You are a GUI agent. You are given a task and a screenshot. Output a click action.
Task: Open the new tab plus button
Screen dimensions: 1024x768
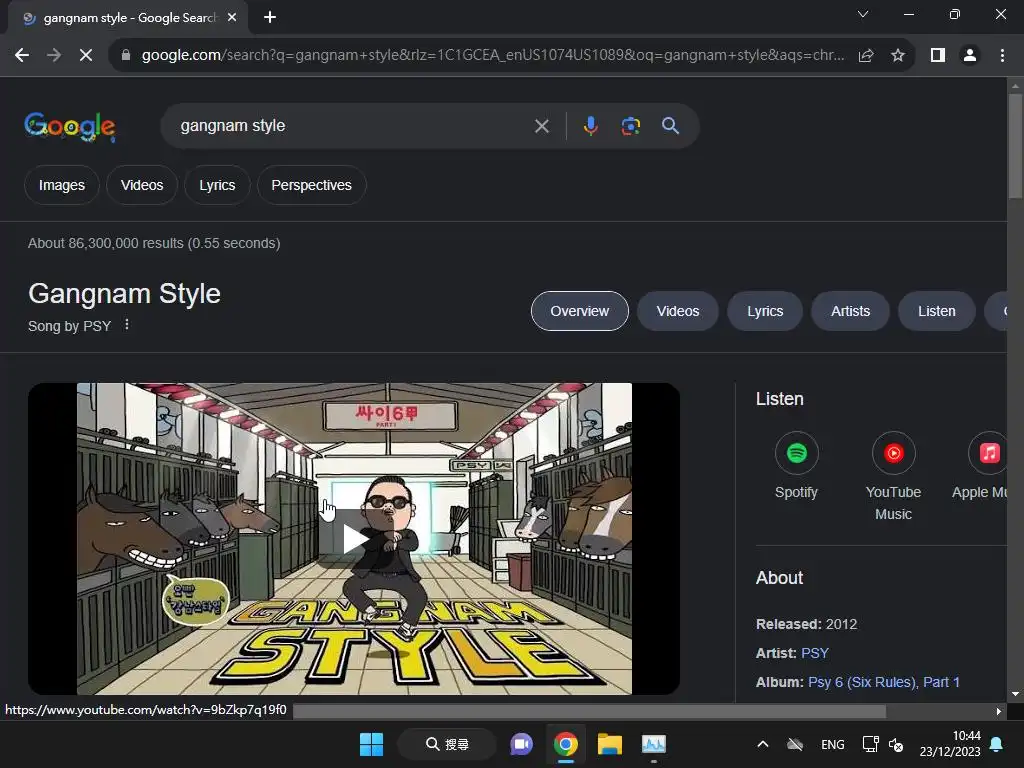(x=270, y=18)
